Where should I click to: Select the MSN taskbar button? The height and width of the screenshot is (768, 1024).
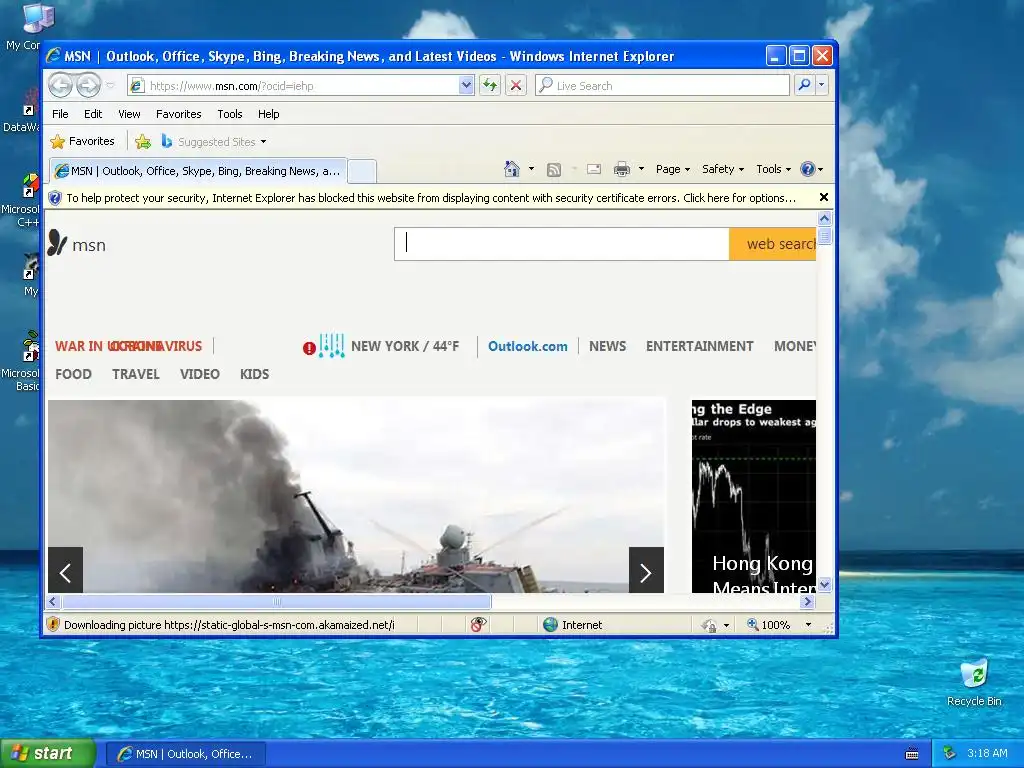point(185,754)
